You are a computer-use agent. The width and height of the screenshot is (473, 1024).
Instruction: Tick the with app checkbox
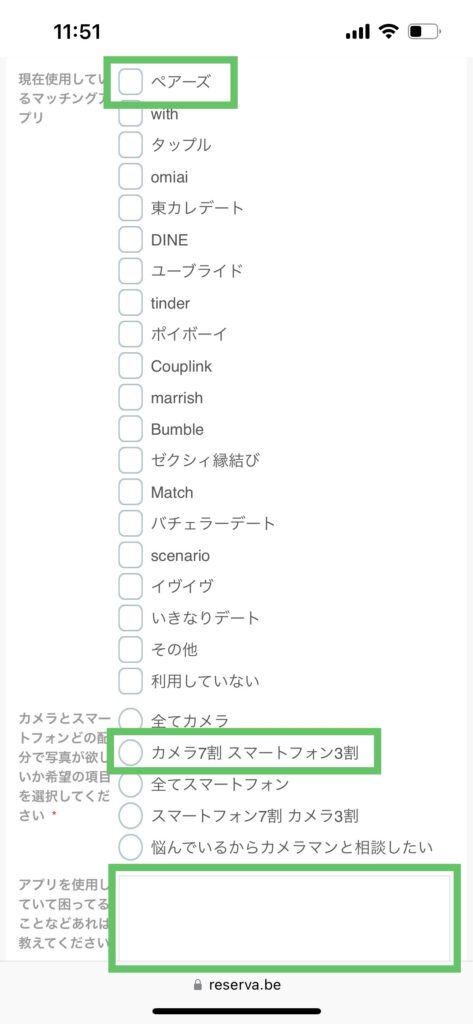pos(131,114)
